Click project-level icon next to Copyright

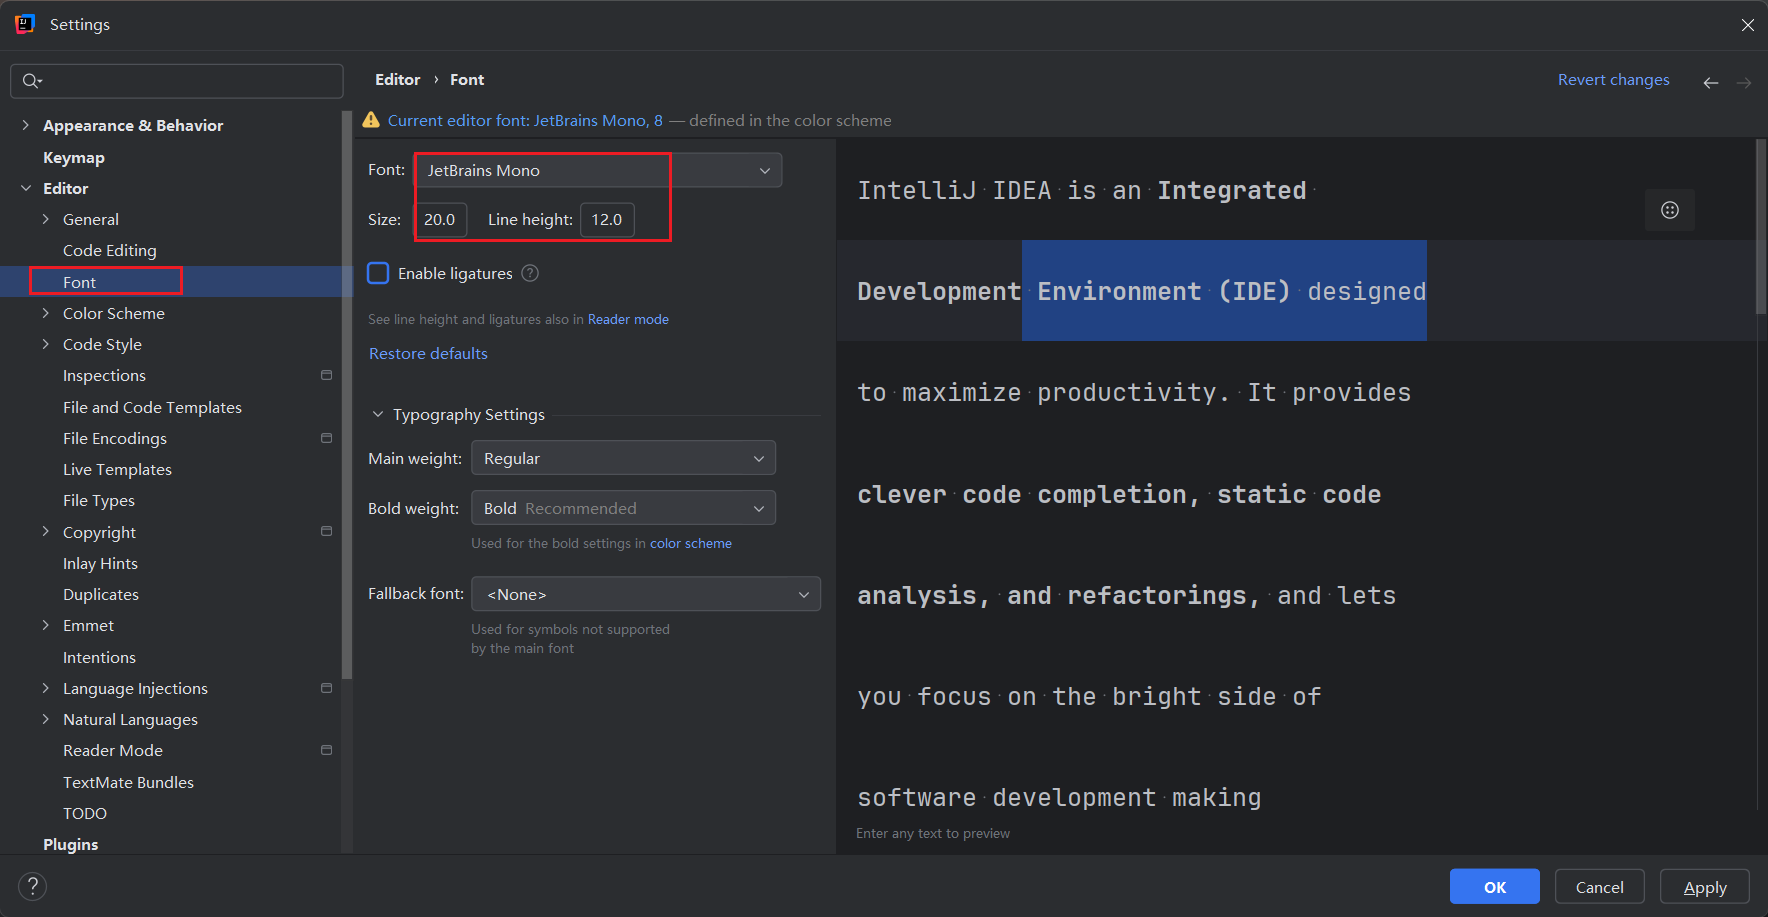pos(326,531)
